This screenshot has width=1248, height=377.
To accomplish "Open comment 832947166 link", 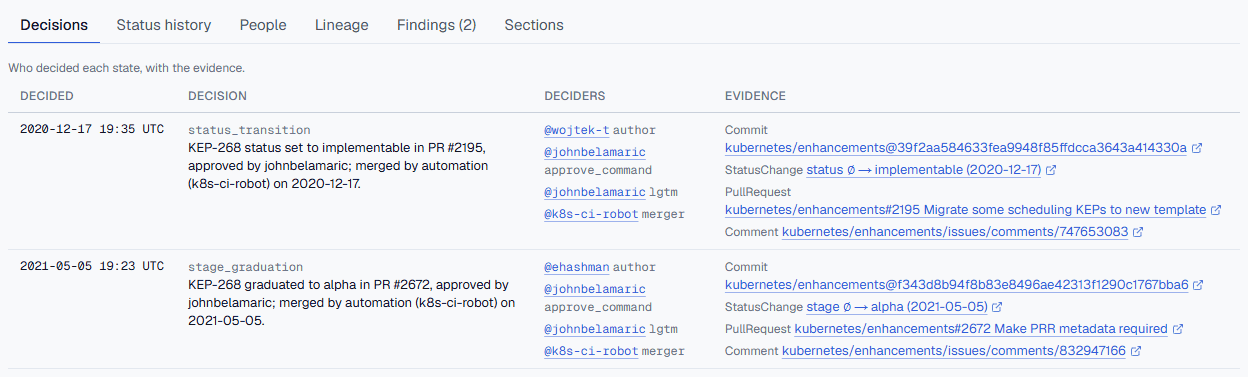I will tap(954, 351).
